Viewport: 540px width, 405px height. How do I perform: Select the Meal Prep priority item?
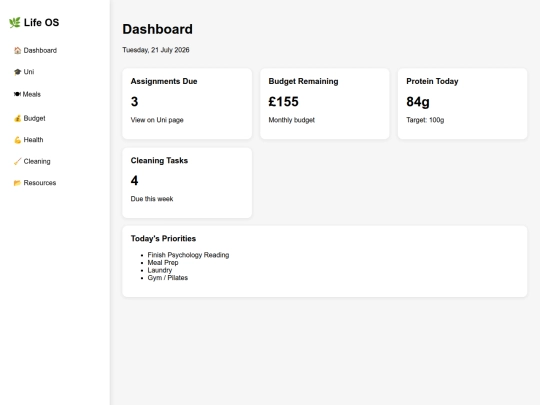(163, 262)
